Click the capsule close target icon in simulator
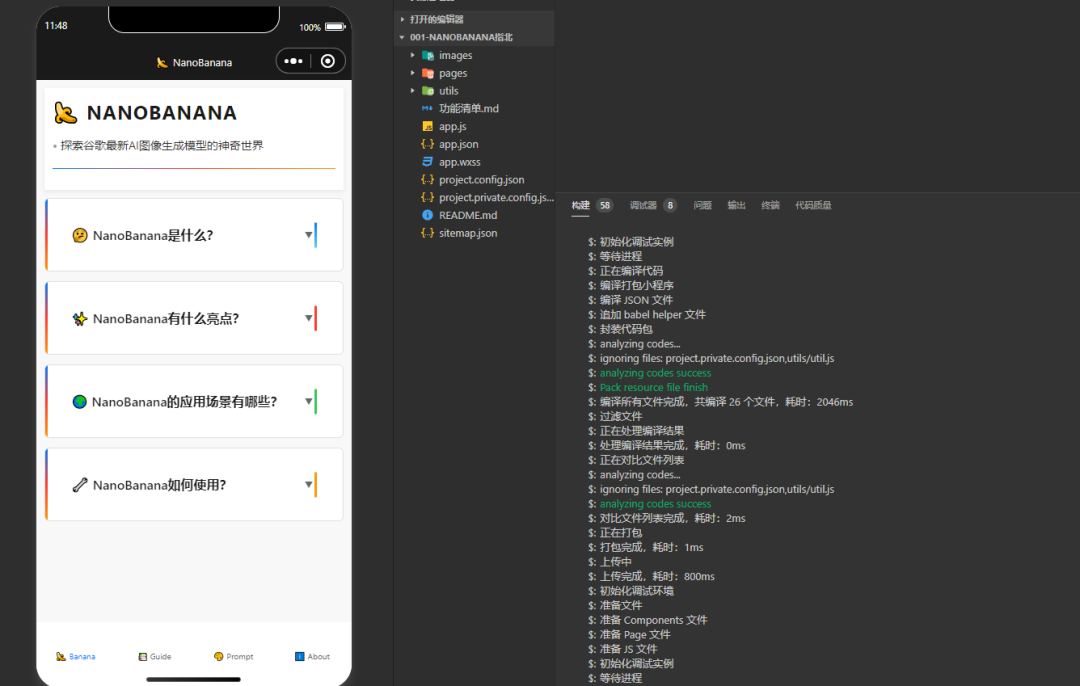The height and width of the screenshot is (686, 1080). (330, 61)
